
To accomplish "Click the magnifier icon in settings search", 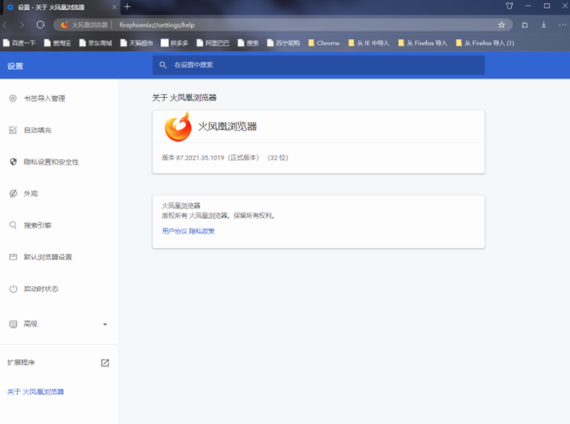I will [163, 65].
